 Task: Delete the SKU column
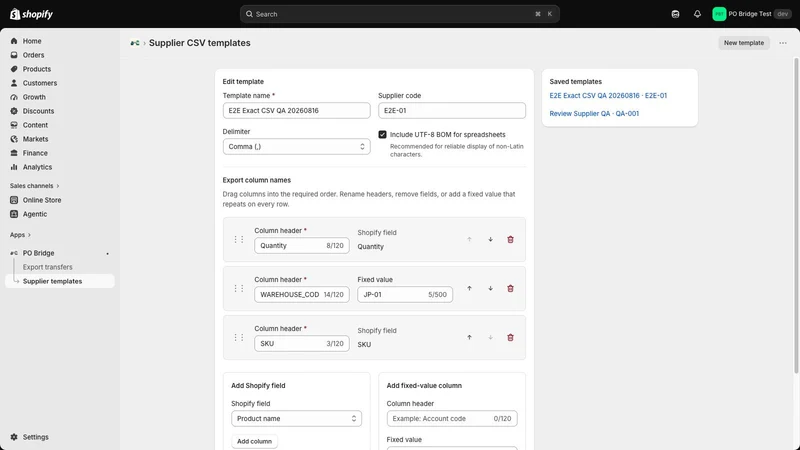tap(510, 337)
